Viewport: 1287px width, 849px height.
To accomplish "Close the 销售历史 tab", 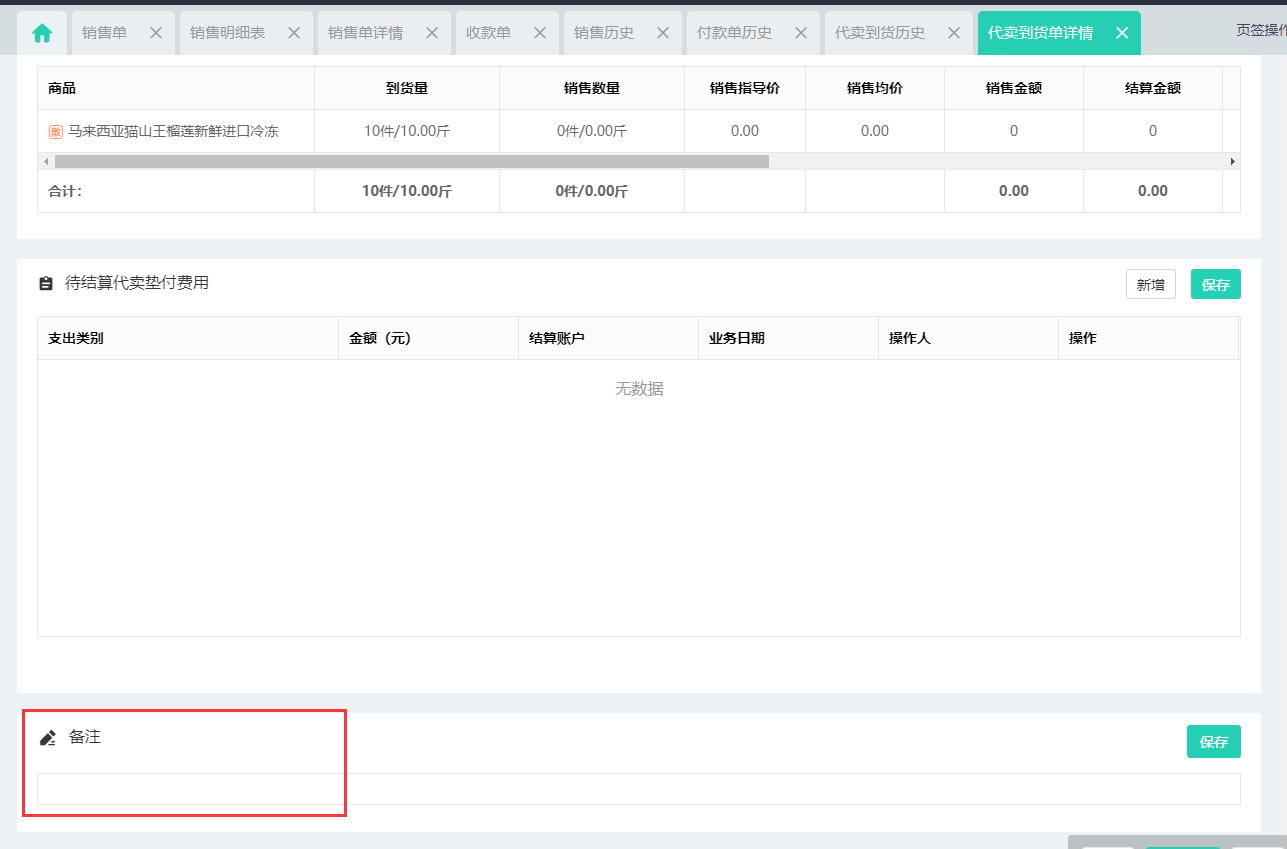I will [663, 33].
